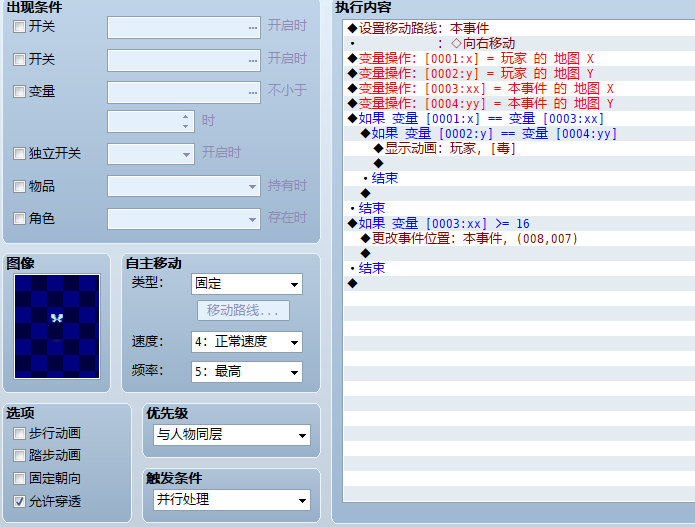The height and width of the screenshot is (527, 695).
Task: Select the 如果 [0001:x] == [0003:xx] line
Action: click(x=519, y=119)
